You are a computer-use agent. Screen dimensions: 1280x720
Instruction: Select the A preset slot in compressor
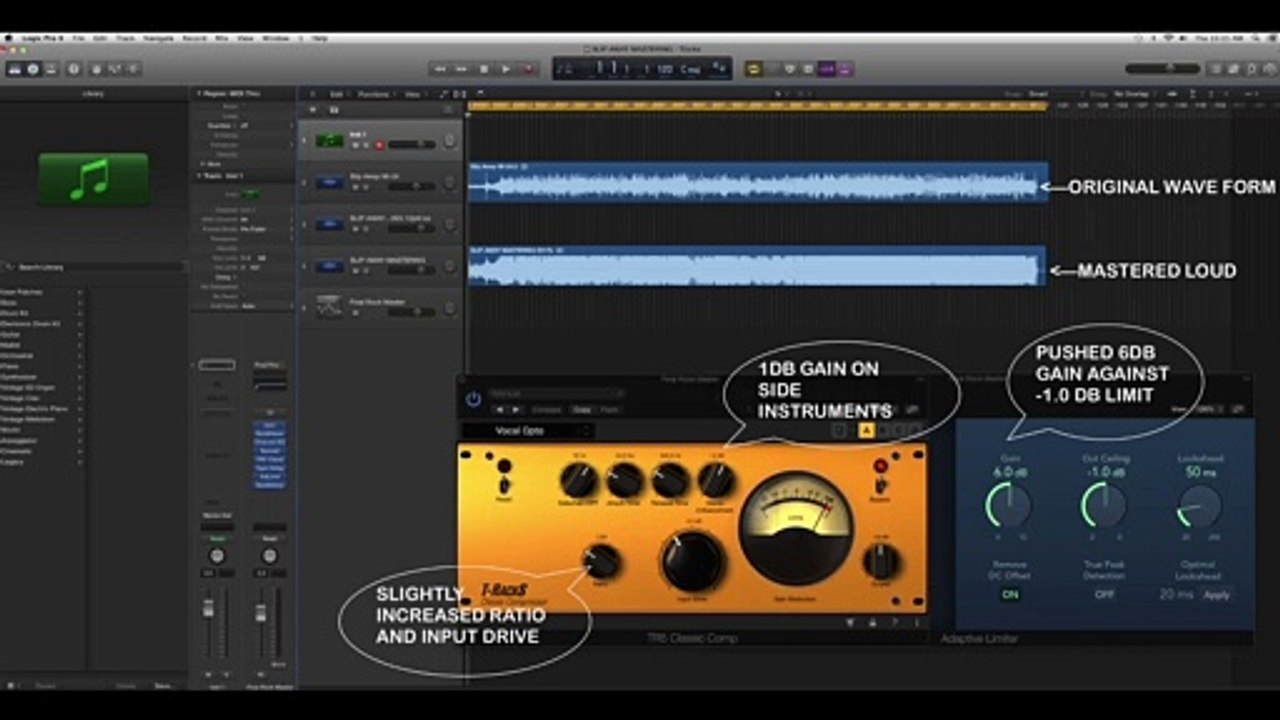[866, 430]
